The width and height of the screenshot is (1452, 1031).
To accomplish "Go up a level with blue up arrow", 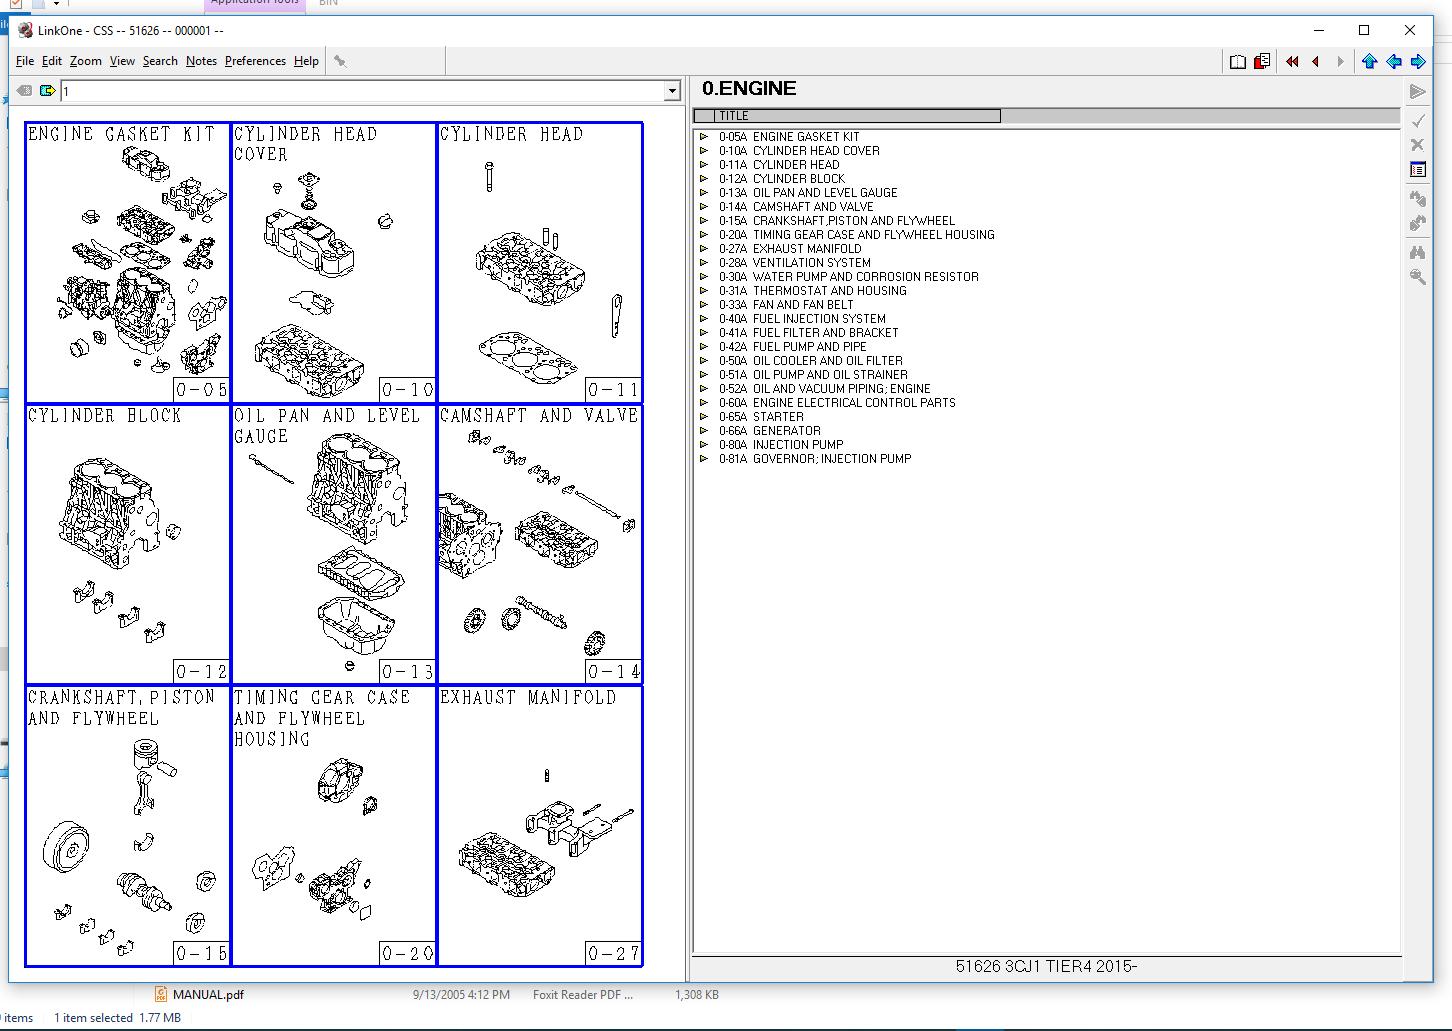I will pyautogui.click(x=1369, y=61).
